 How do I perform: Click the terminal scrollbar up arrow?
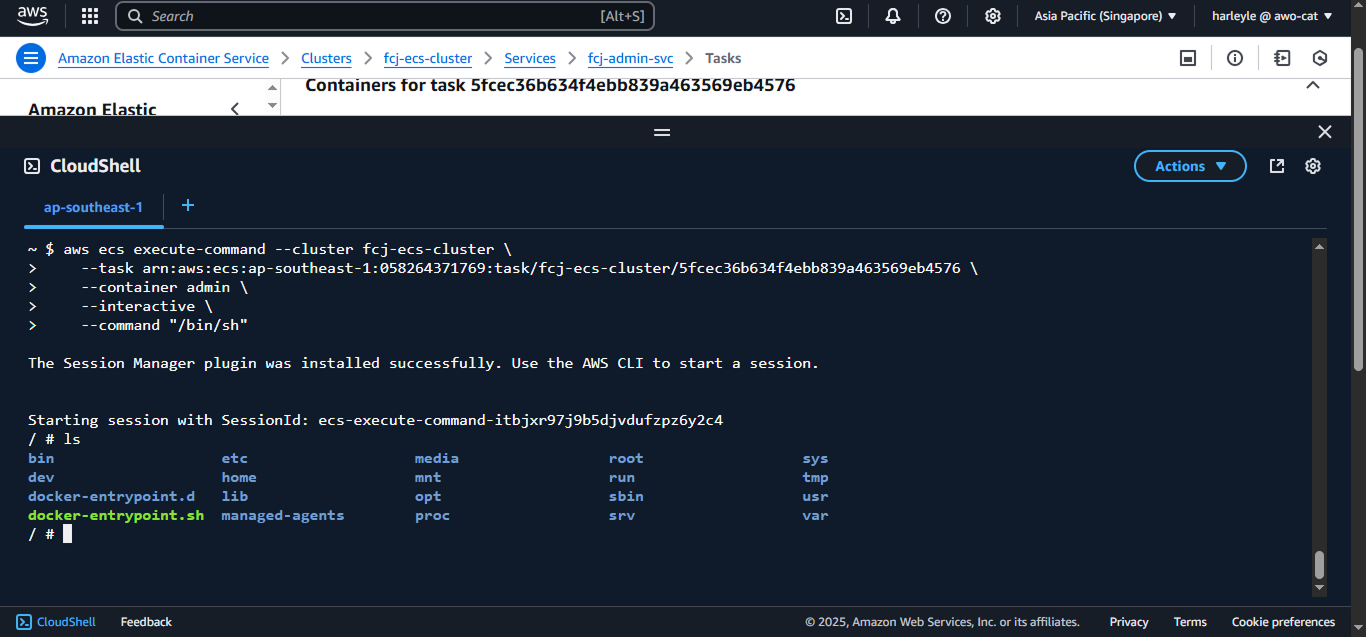(x=1319, y=246)
